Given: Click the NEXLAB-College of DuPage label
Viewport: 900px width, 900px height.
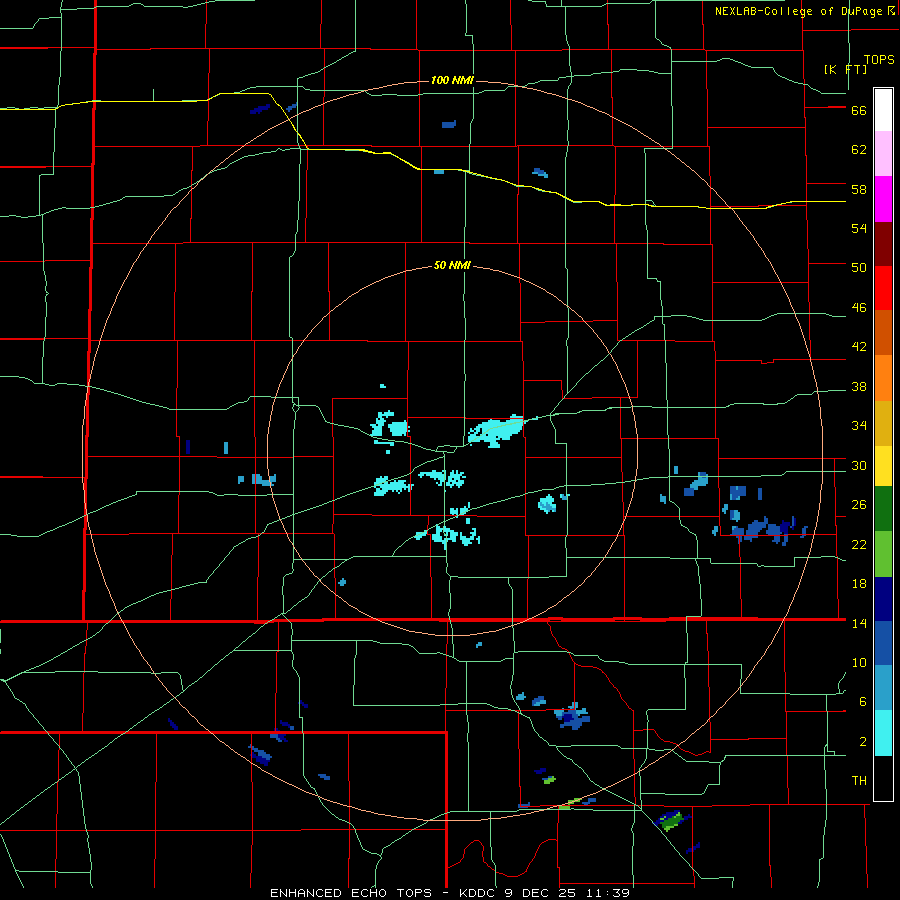Looking at the screenshot, I should click(805, 11).
